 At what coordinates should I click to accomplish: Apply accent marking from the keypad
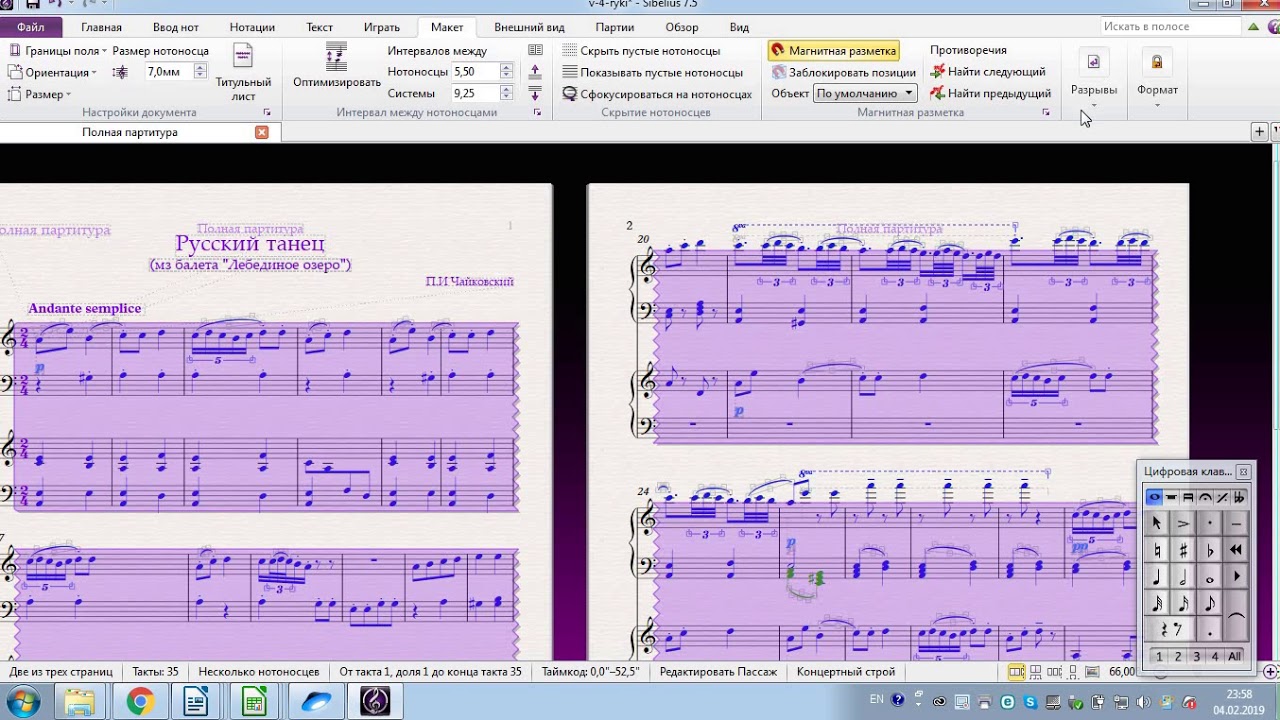tap(1183, 523)
